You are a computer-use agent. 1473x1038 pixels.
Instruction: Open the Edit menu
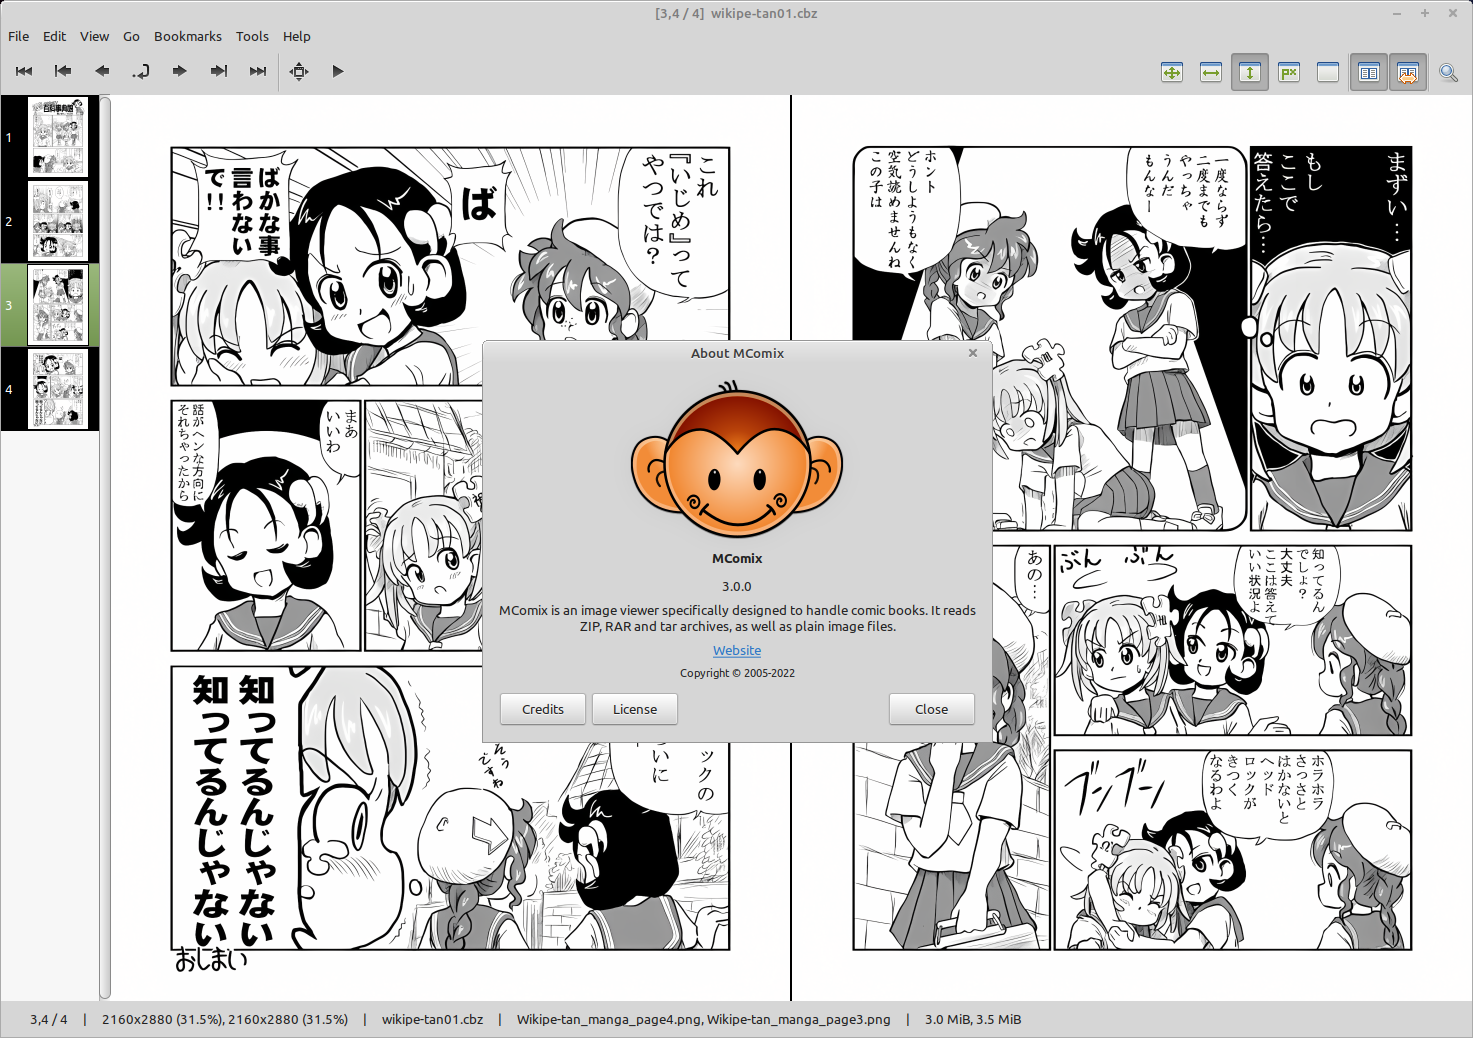coord(55,36)
